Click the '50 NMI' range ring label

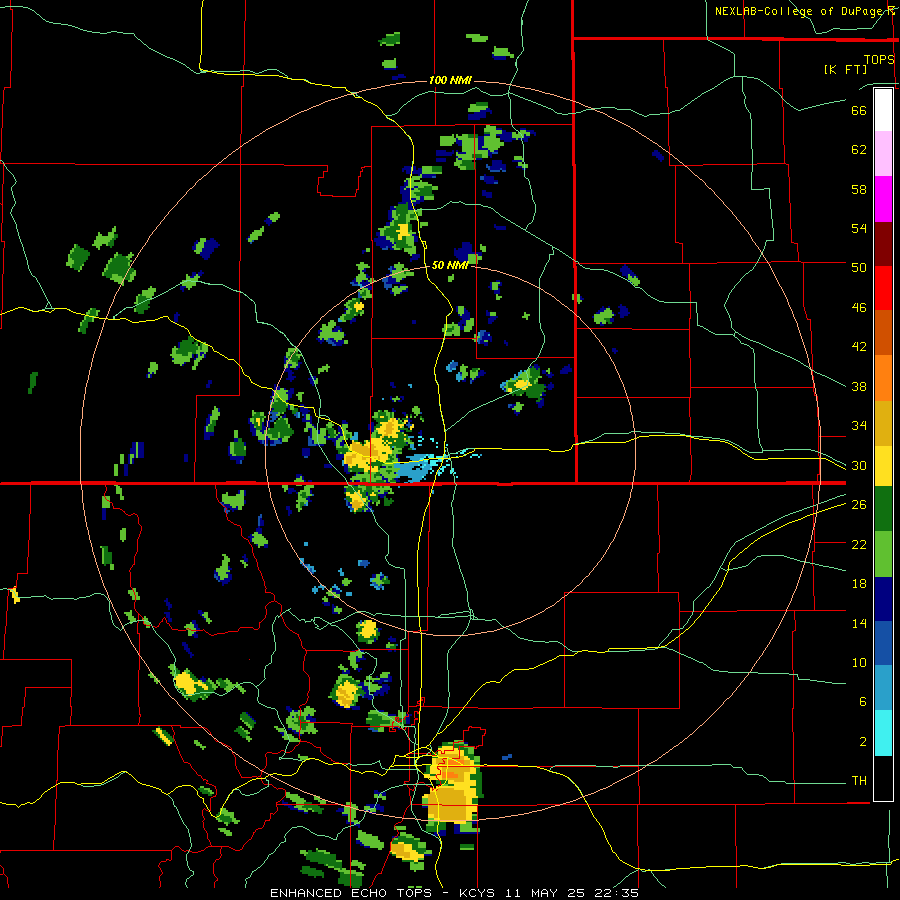(449, 265)
